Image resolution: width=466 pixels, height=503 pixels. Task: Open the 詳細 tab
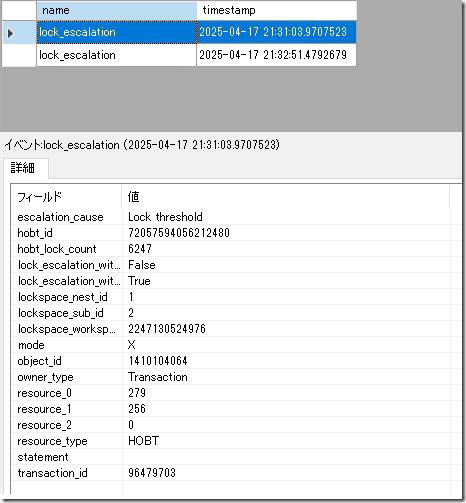pyautogui.click(x=23, y=168)
